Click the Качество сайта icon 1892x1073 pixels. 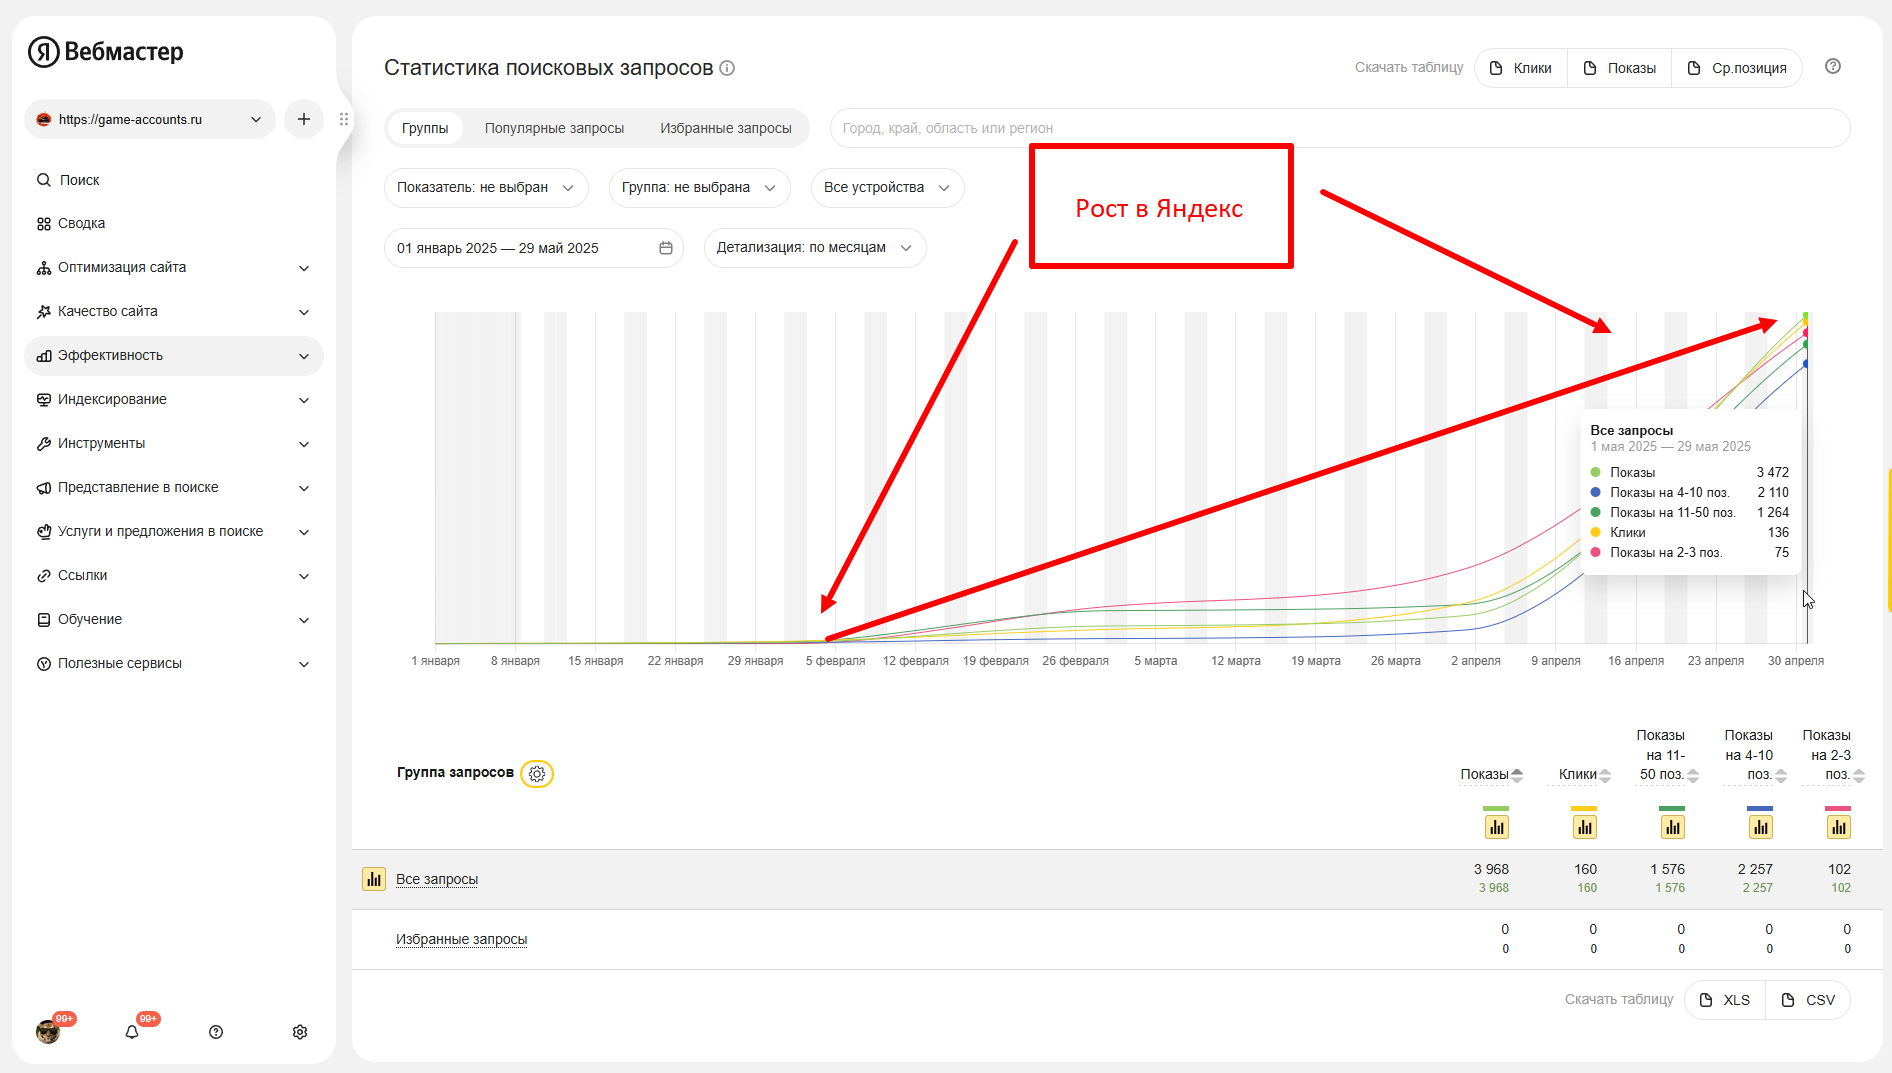tap(44, 312)
